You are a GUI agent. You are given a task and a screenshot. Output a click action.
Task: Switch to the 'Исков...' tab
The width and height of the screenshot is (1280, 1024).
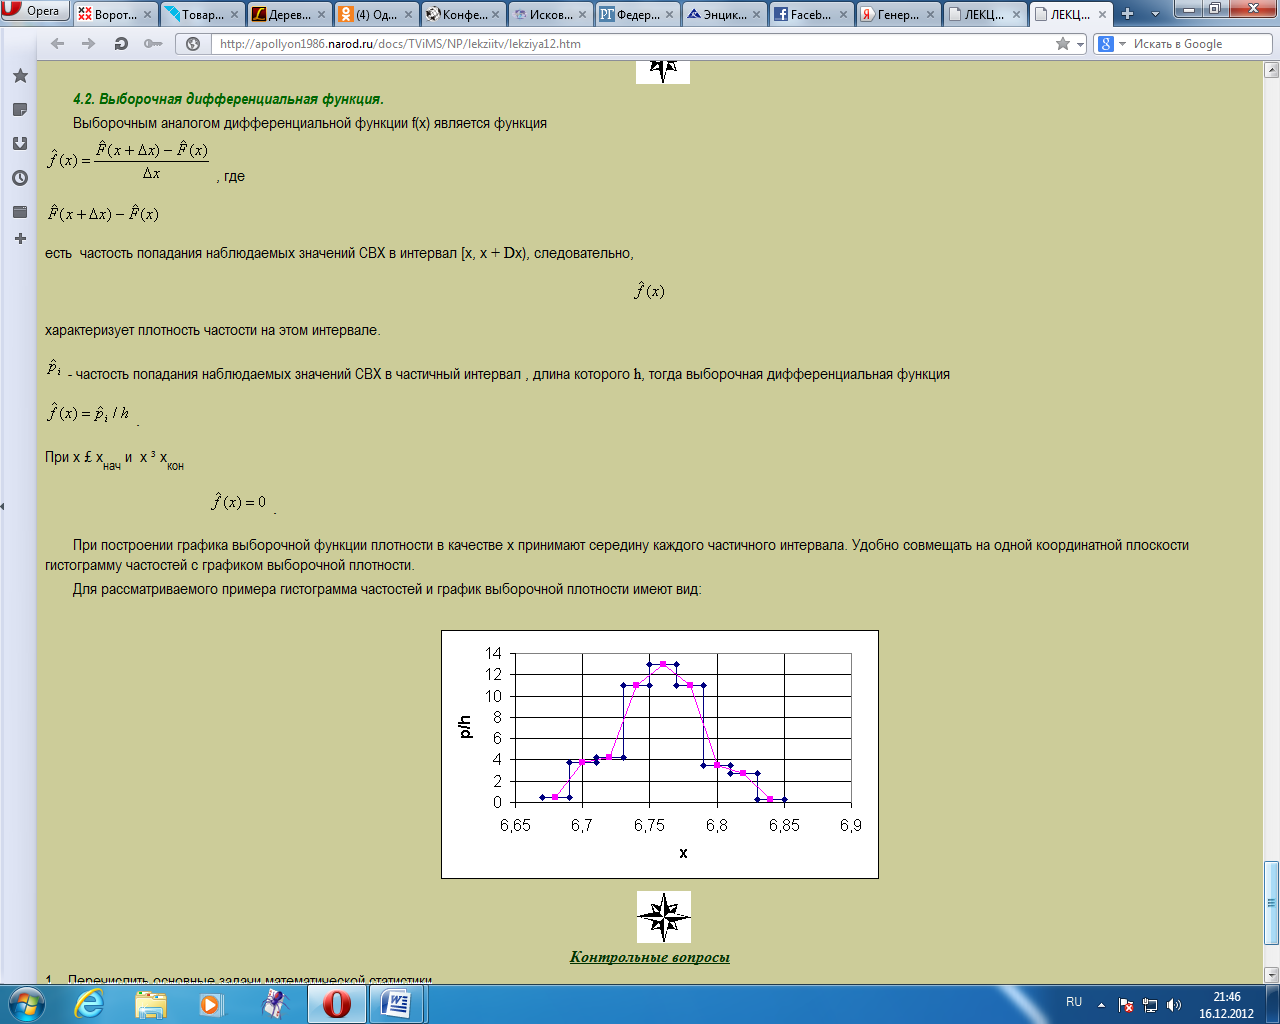coord(550,15)
